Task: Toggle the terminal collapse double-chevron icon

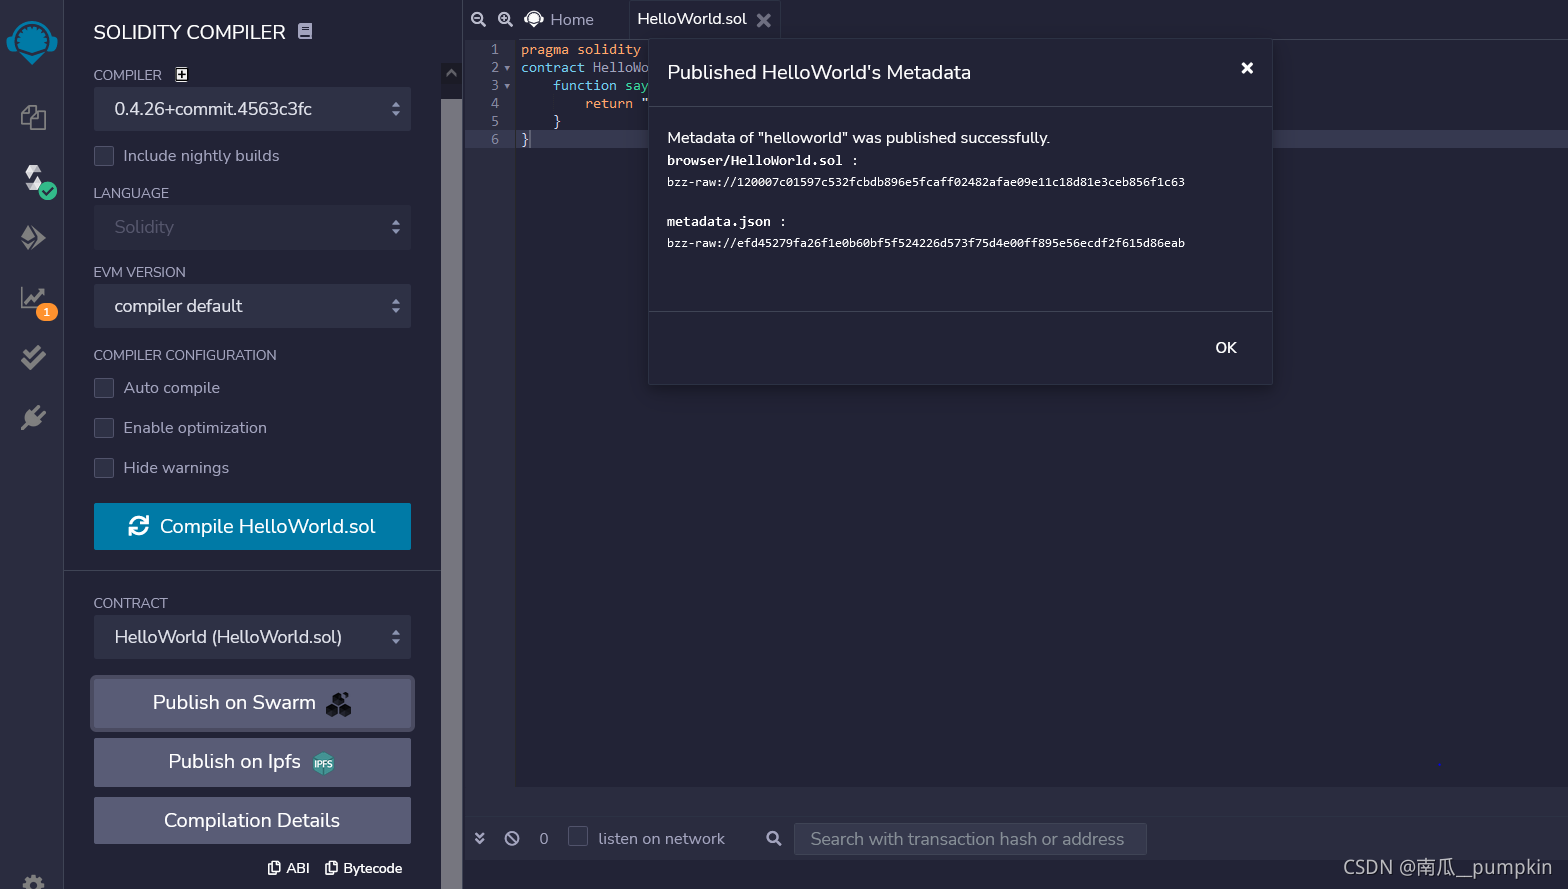Action: pos(480,838)
